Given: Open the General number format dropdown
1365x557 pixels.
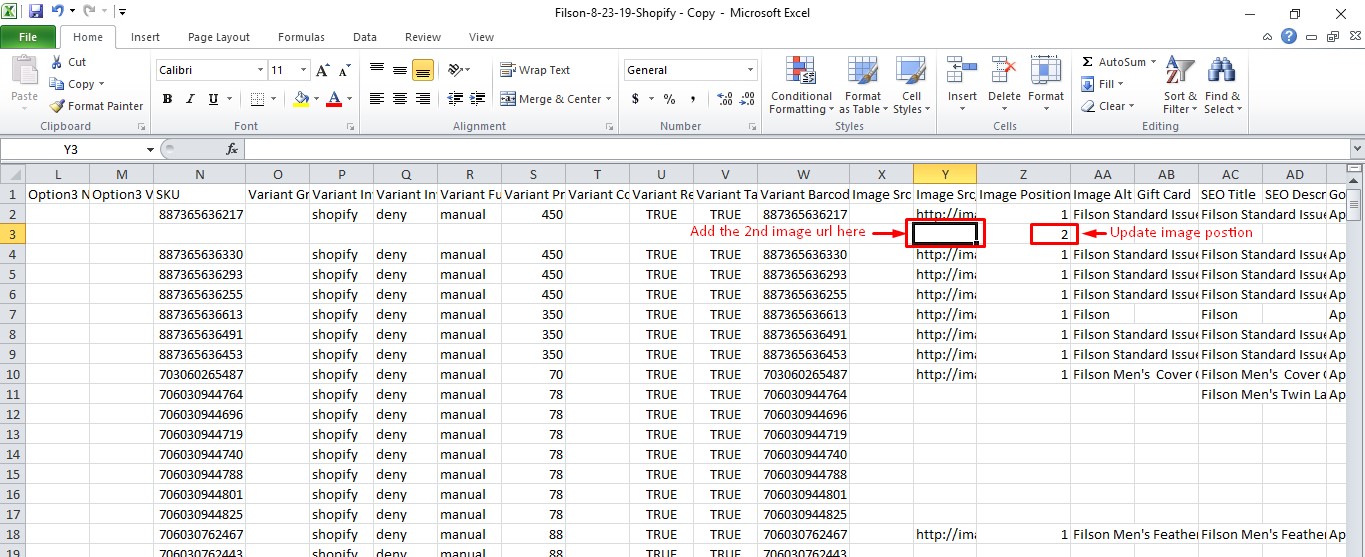Looking at the screenshot, I should coord(750,70).
